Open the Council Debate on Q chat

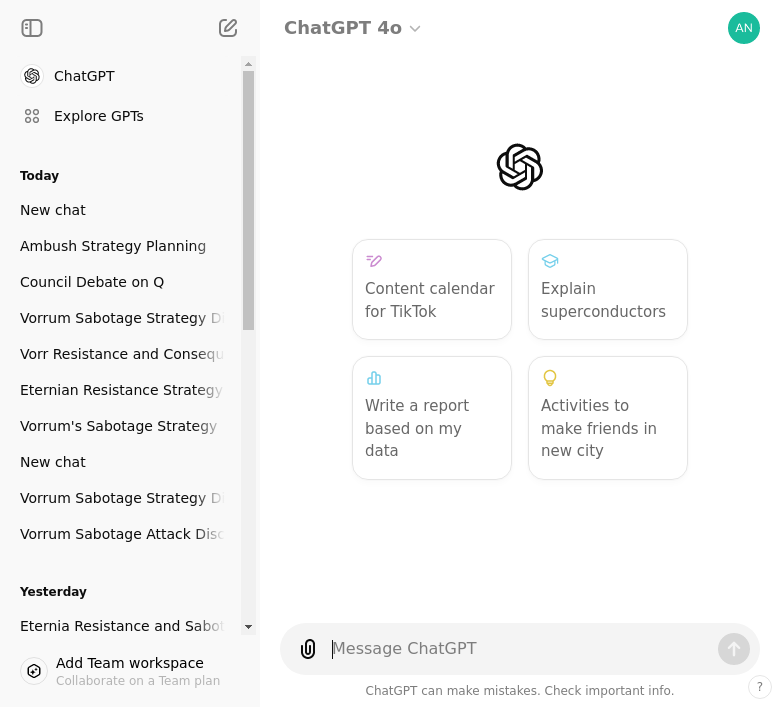click(92, 282)
